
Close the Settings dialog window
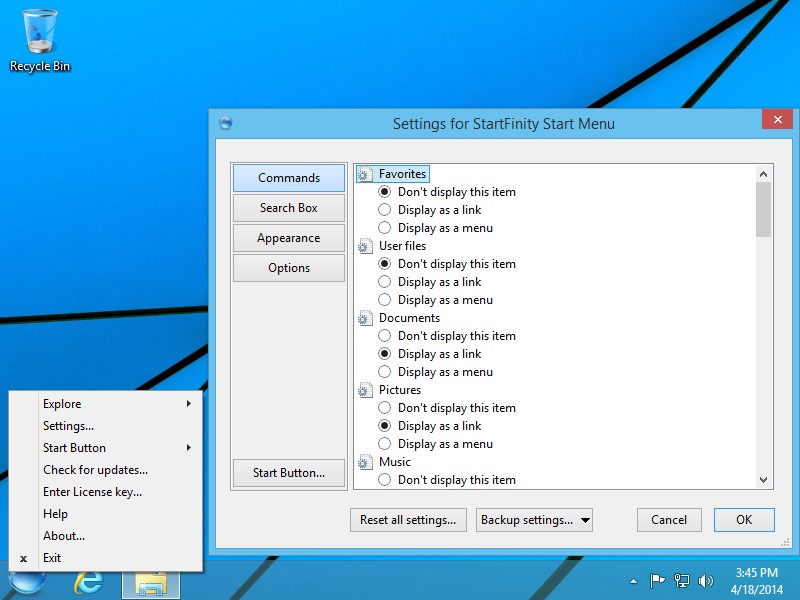click(778, 119)
